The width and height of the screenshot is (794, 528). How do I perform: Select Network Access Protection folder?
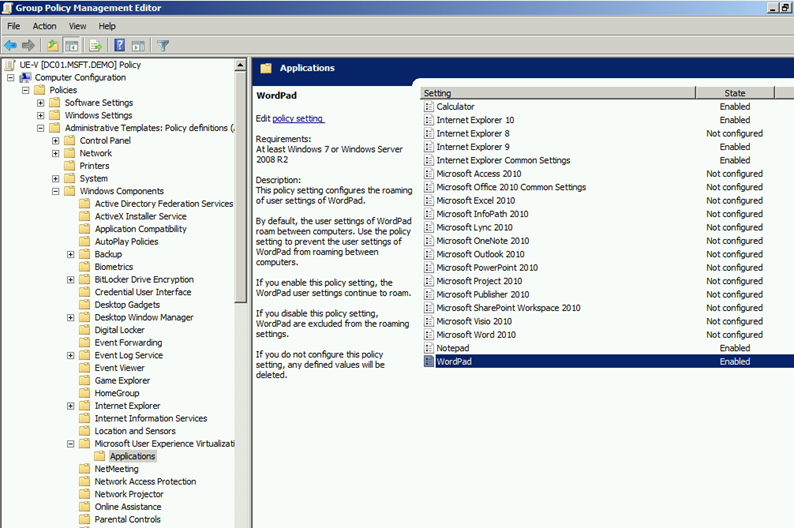[145, 481]
